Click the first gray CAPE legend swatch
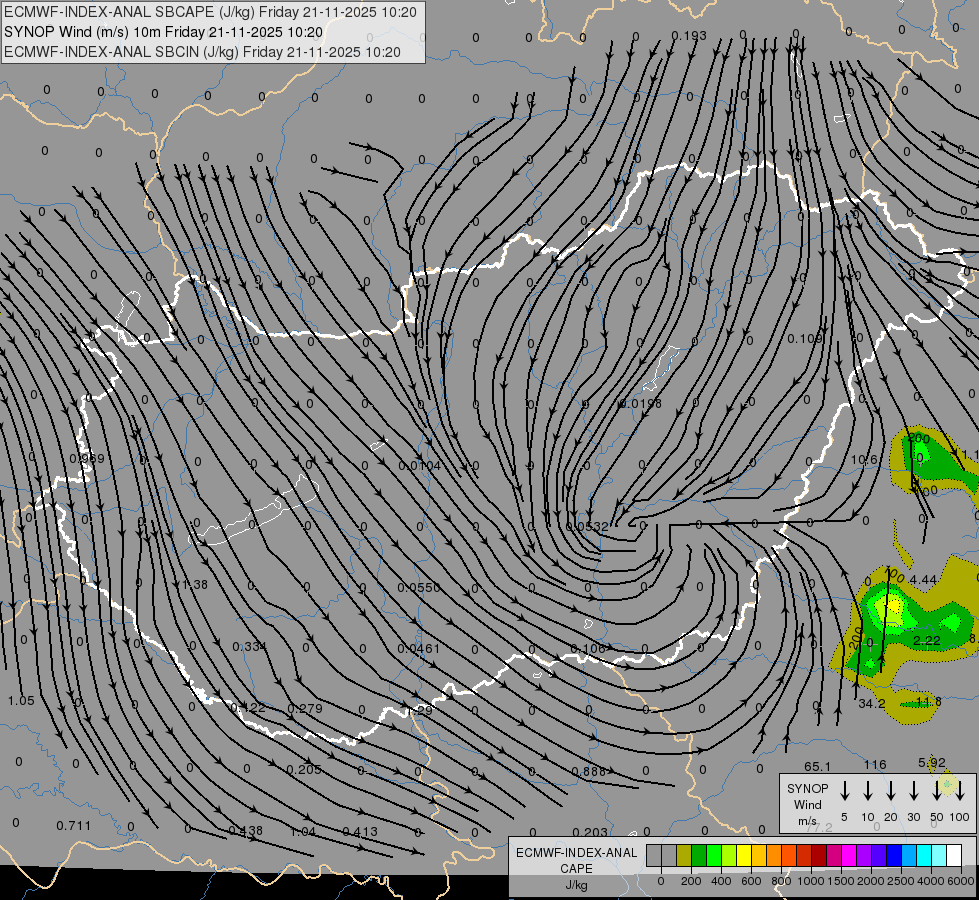The width and height of the screenshot is (979, 900). tap(654, 855)
